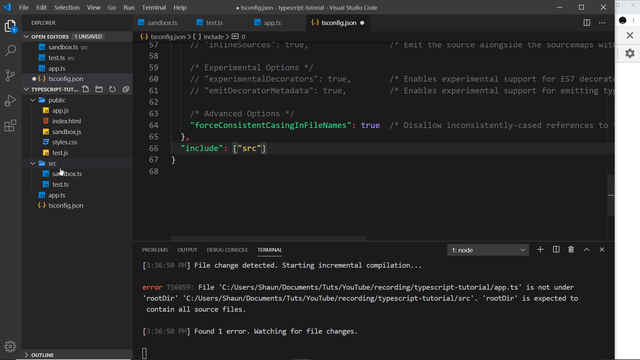The width and height of the screenshot is (640, 360).
Task: Collapse all folders in explorer
Action: (x=126, y=89)
